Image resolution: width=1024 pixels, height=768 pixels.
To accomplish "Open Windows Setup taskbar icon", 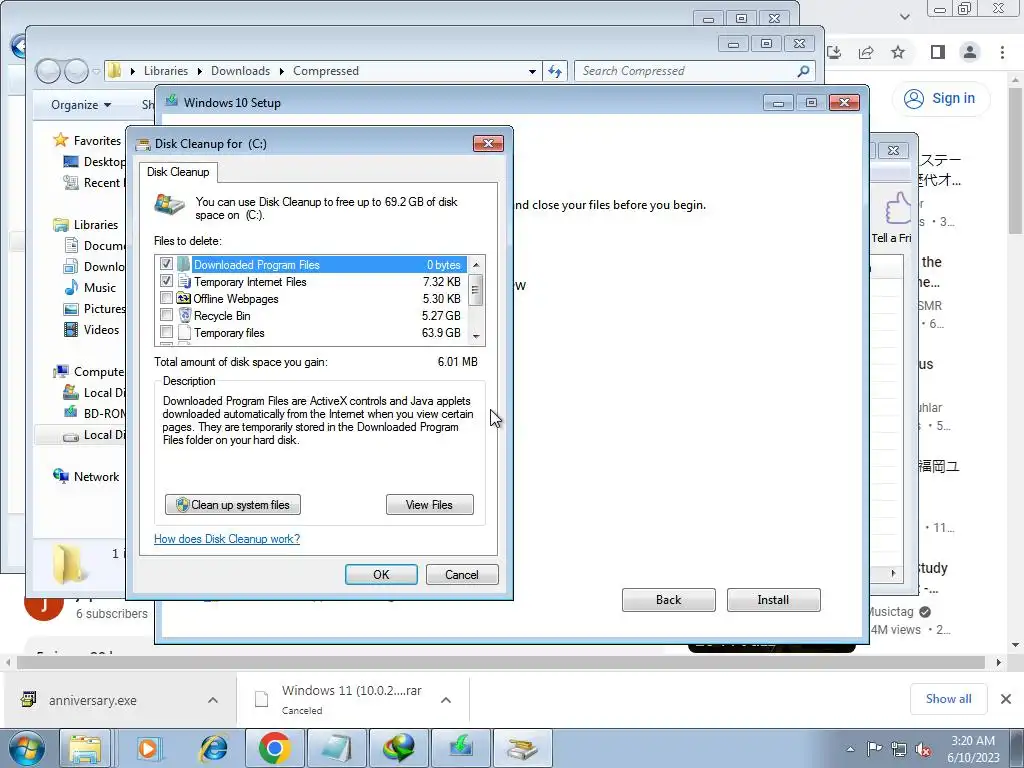I will coord(461,748).
